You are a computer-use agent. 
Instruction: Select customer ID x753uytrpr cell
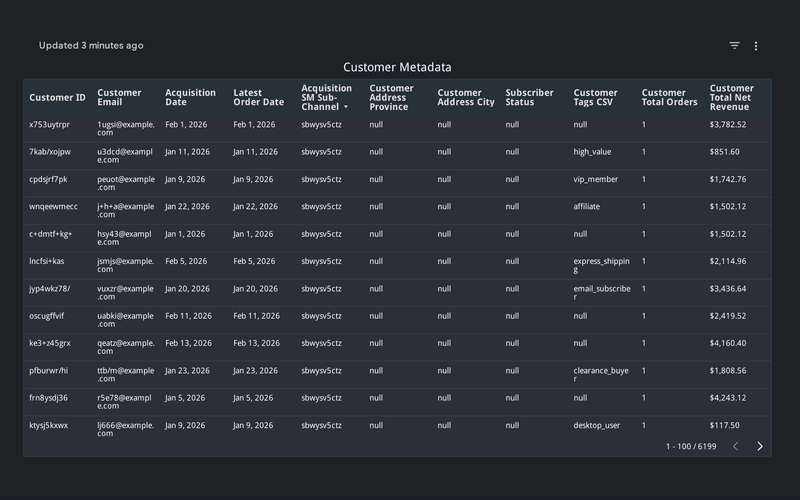tap(50, 125)
